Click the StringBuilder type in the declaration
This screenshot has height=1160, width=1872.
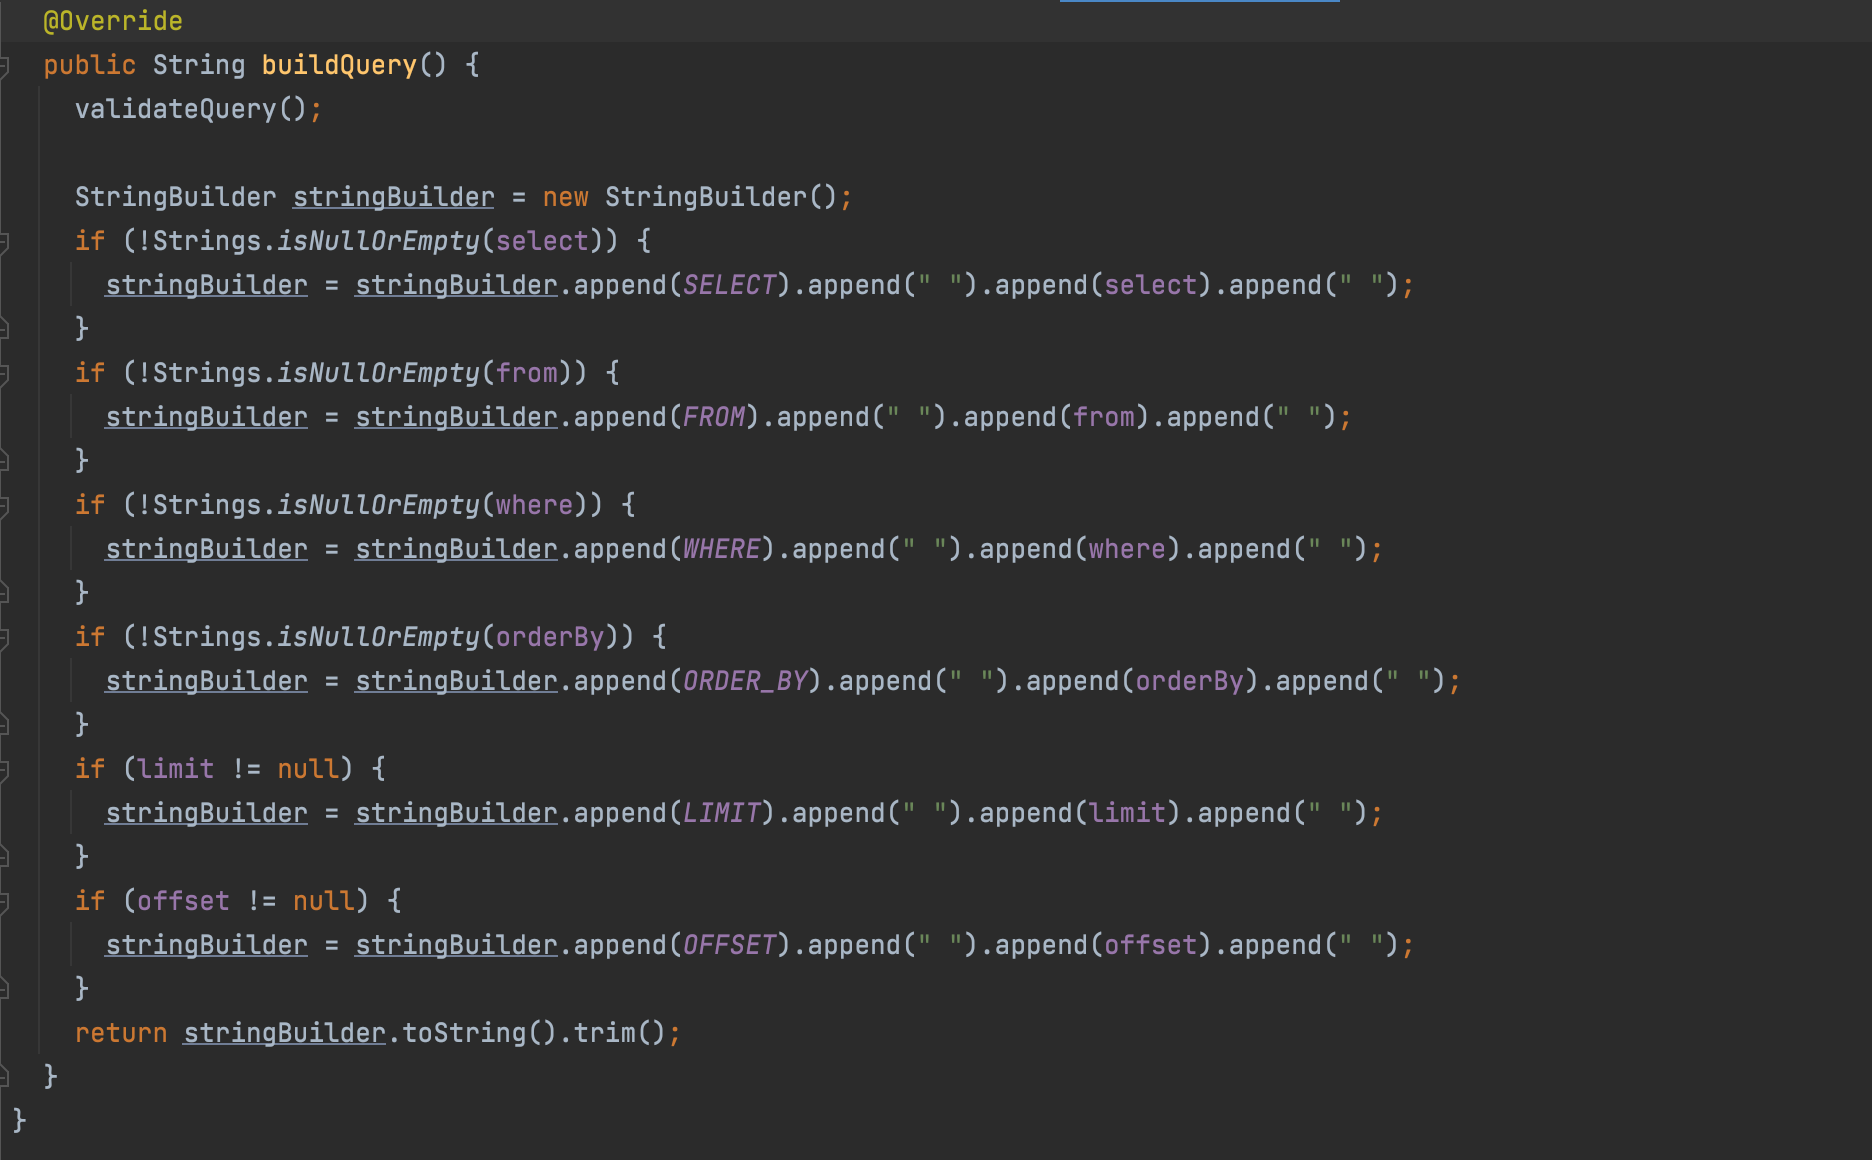coord(175,197)
